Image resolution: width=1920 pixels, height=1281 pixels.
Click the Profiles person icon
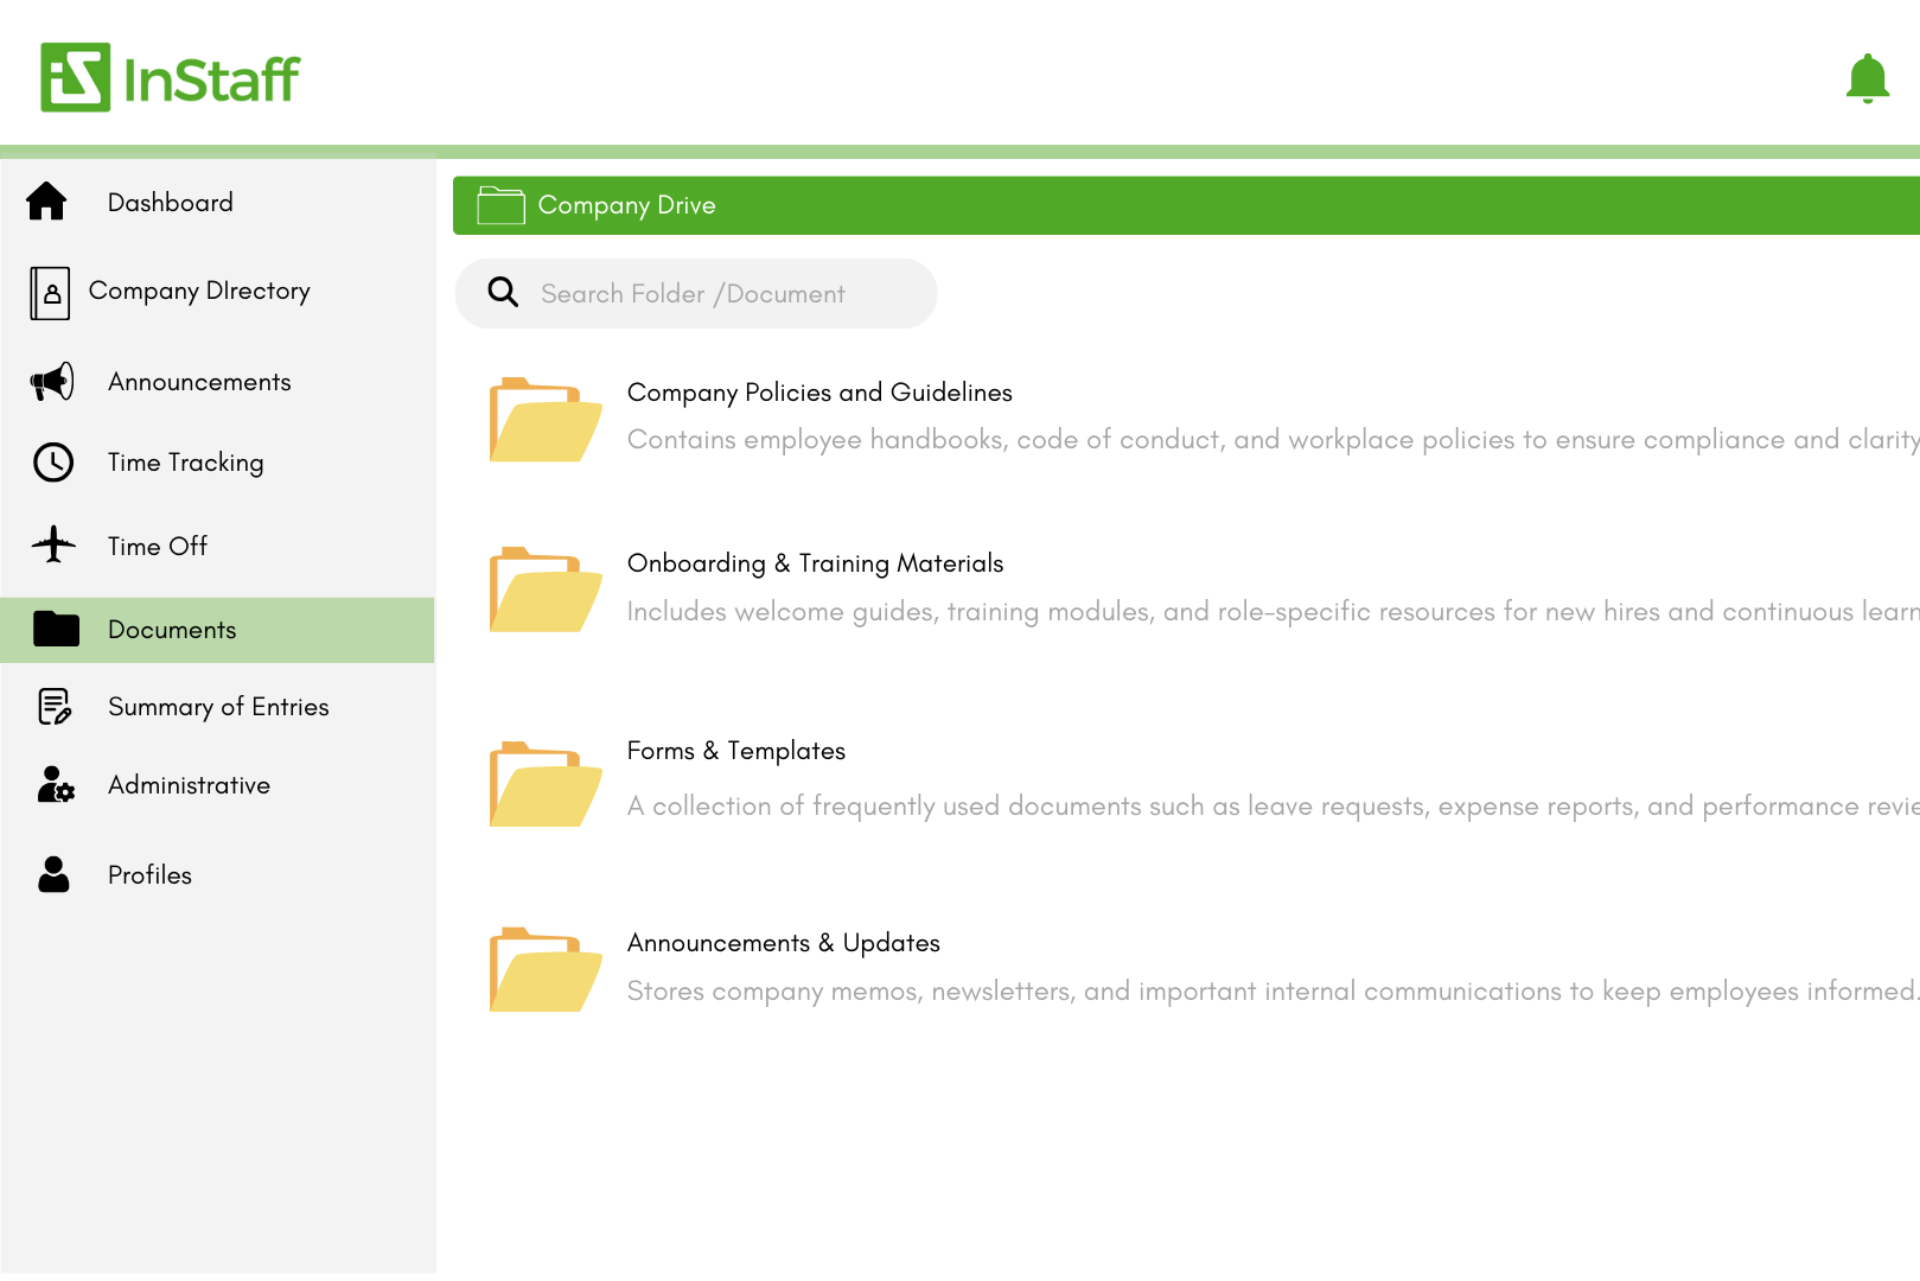(53, 874)
